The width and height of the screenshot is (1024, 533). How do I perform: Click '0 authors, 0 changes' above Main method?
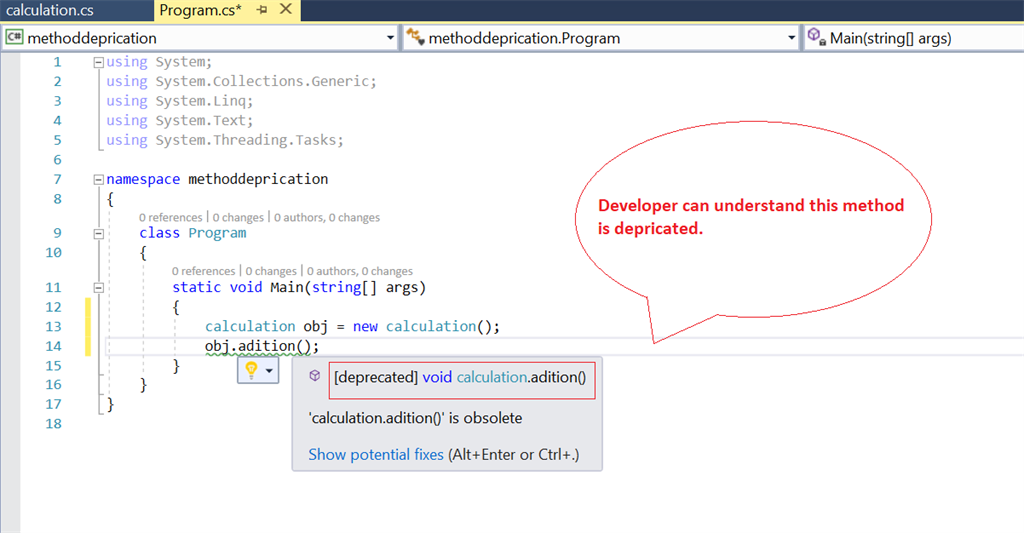pyautogui.click(x=360, y=271)
